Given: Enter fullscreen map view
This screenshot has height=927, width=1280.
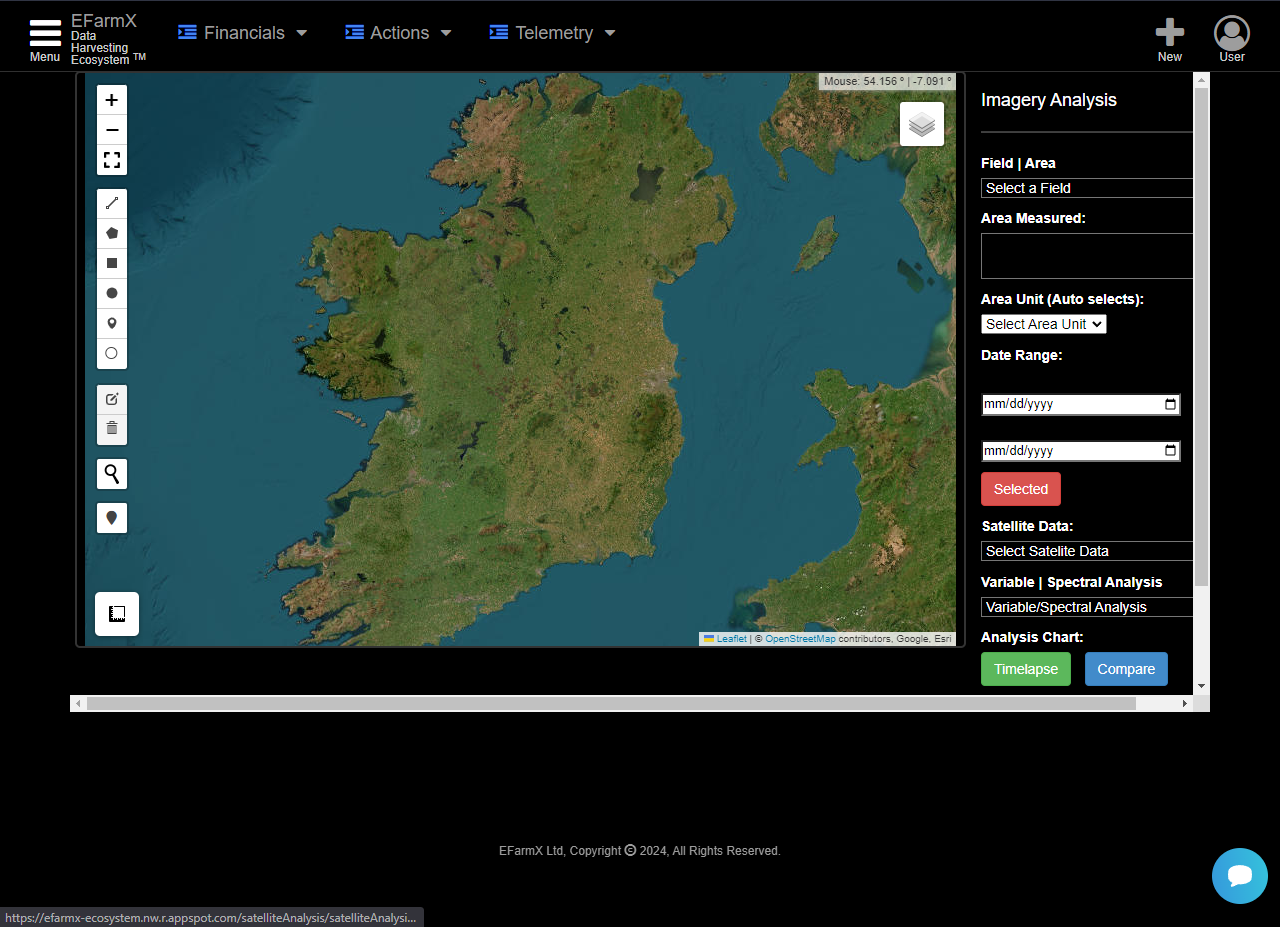Looking at the screenshot, I should 112,160.
